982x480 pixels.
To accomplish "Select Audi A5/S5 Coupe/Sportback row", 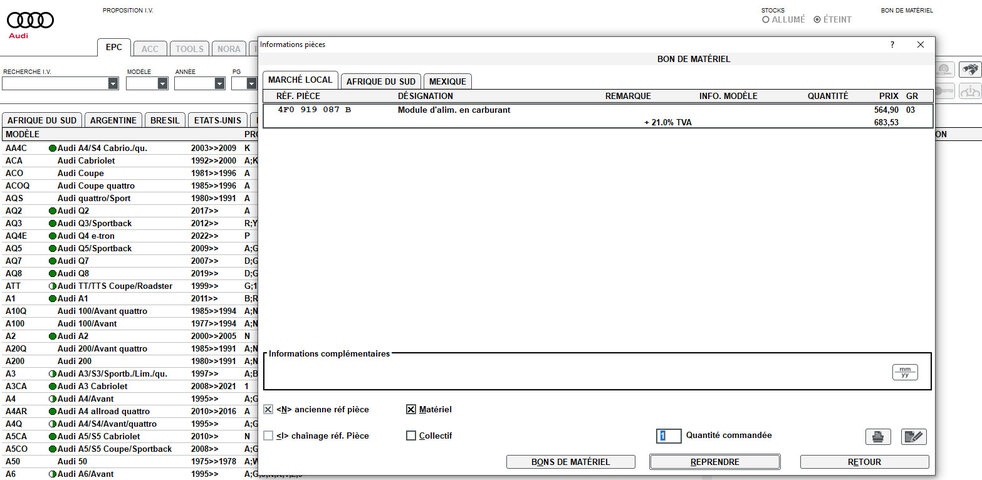I will [128, 449].
